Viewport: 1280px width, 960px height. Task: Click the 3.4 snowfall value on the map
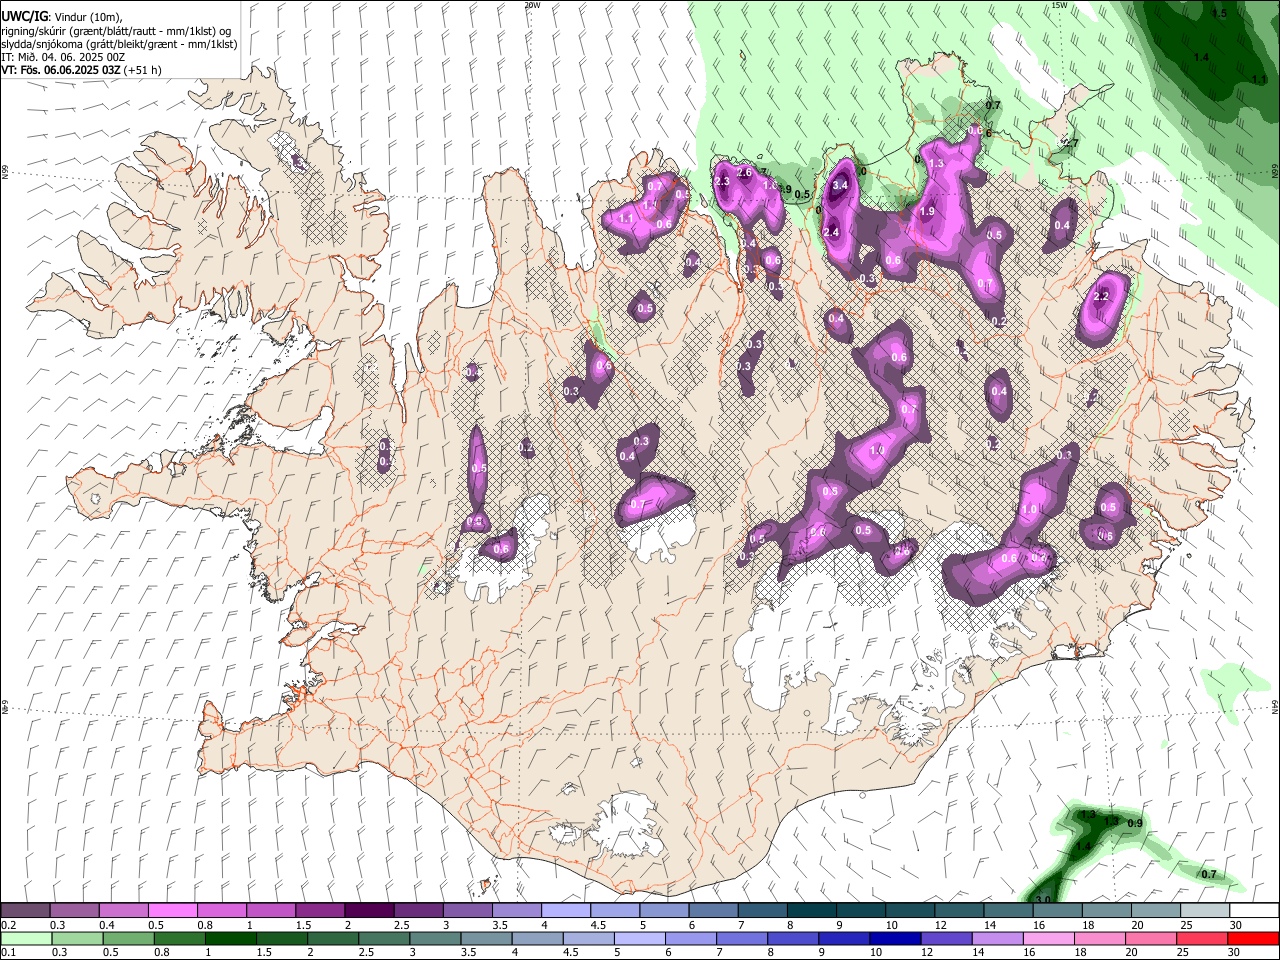pyautogui.click(x=841, y=185)
